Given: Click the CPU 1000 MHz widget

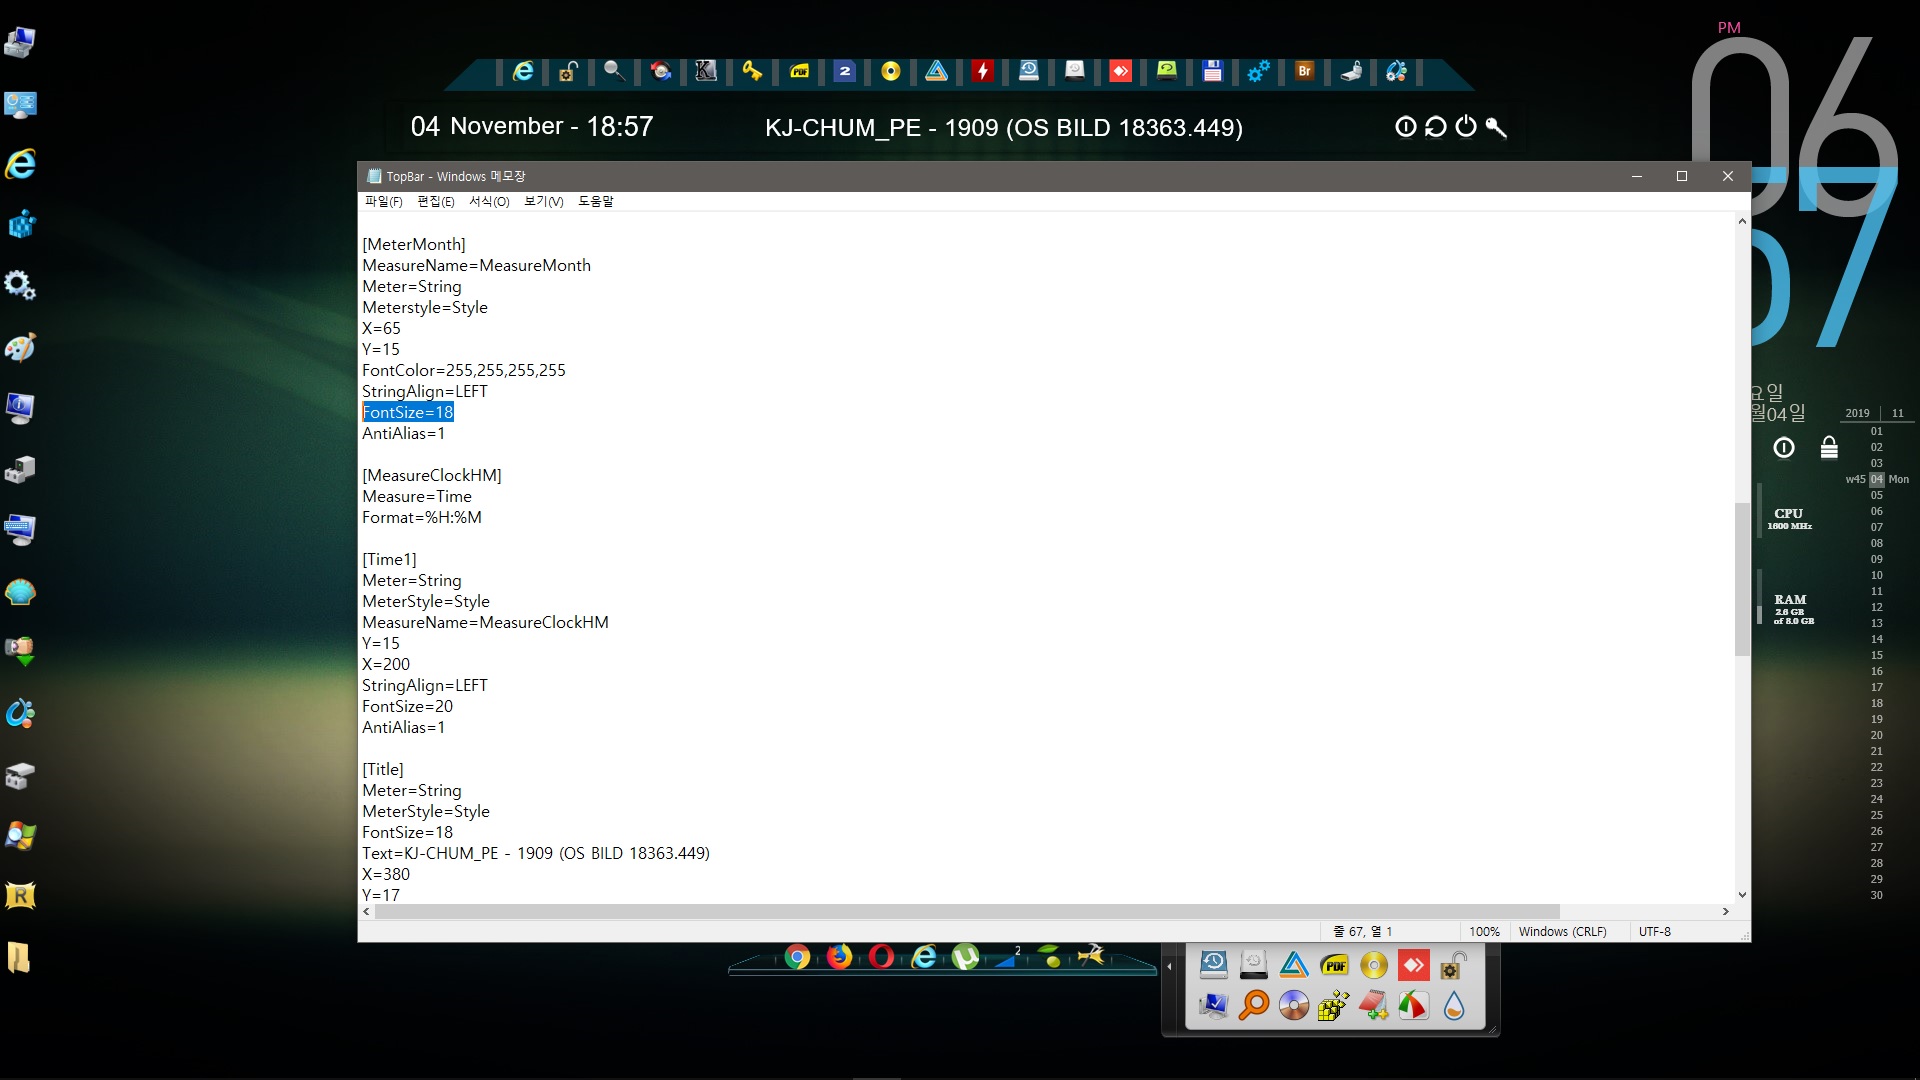Looking at the screenshot, I should 1789,518.
